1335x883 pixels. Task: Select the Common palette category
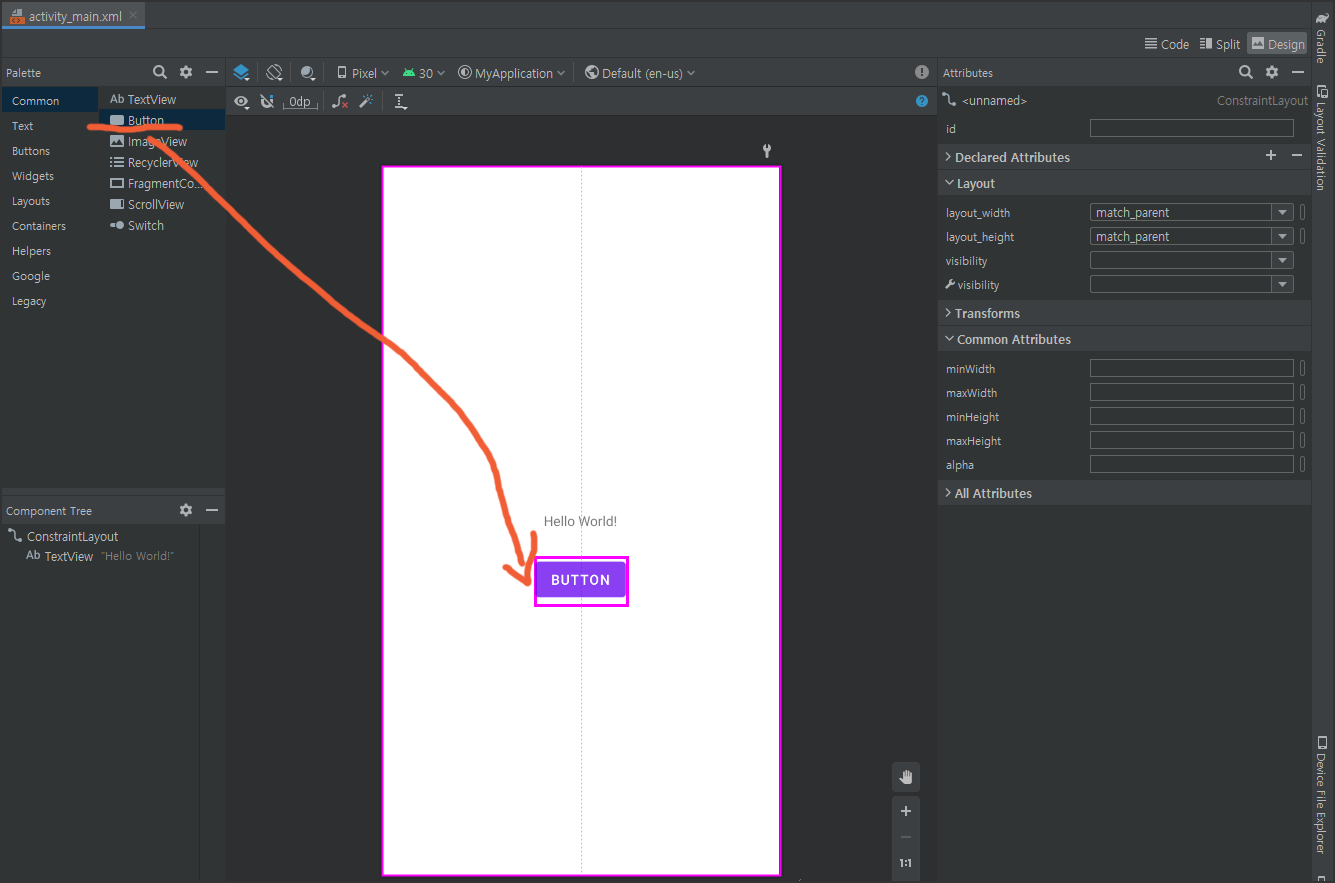point(49,101)
